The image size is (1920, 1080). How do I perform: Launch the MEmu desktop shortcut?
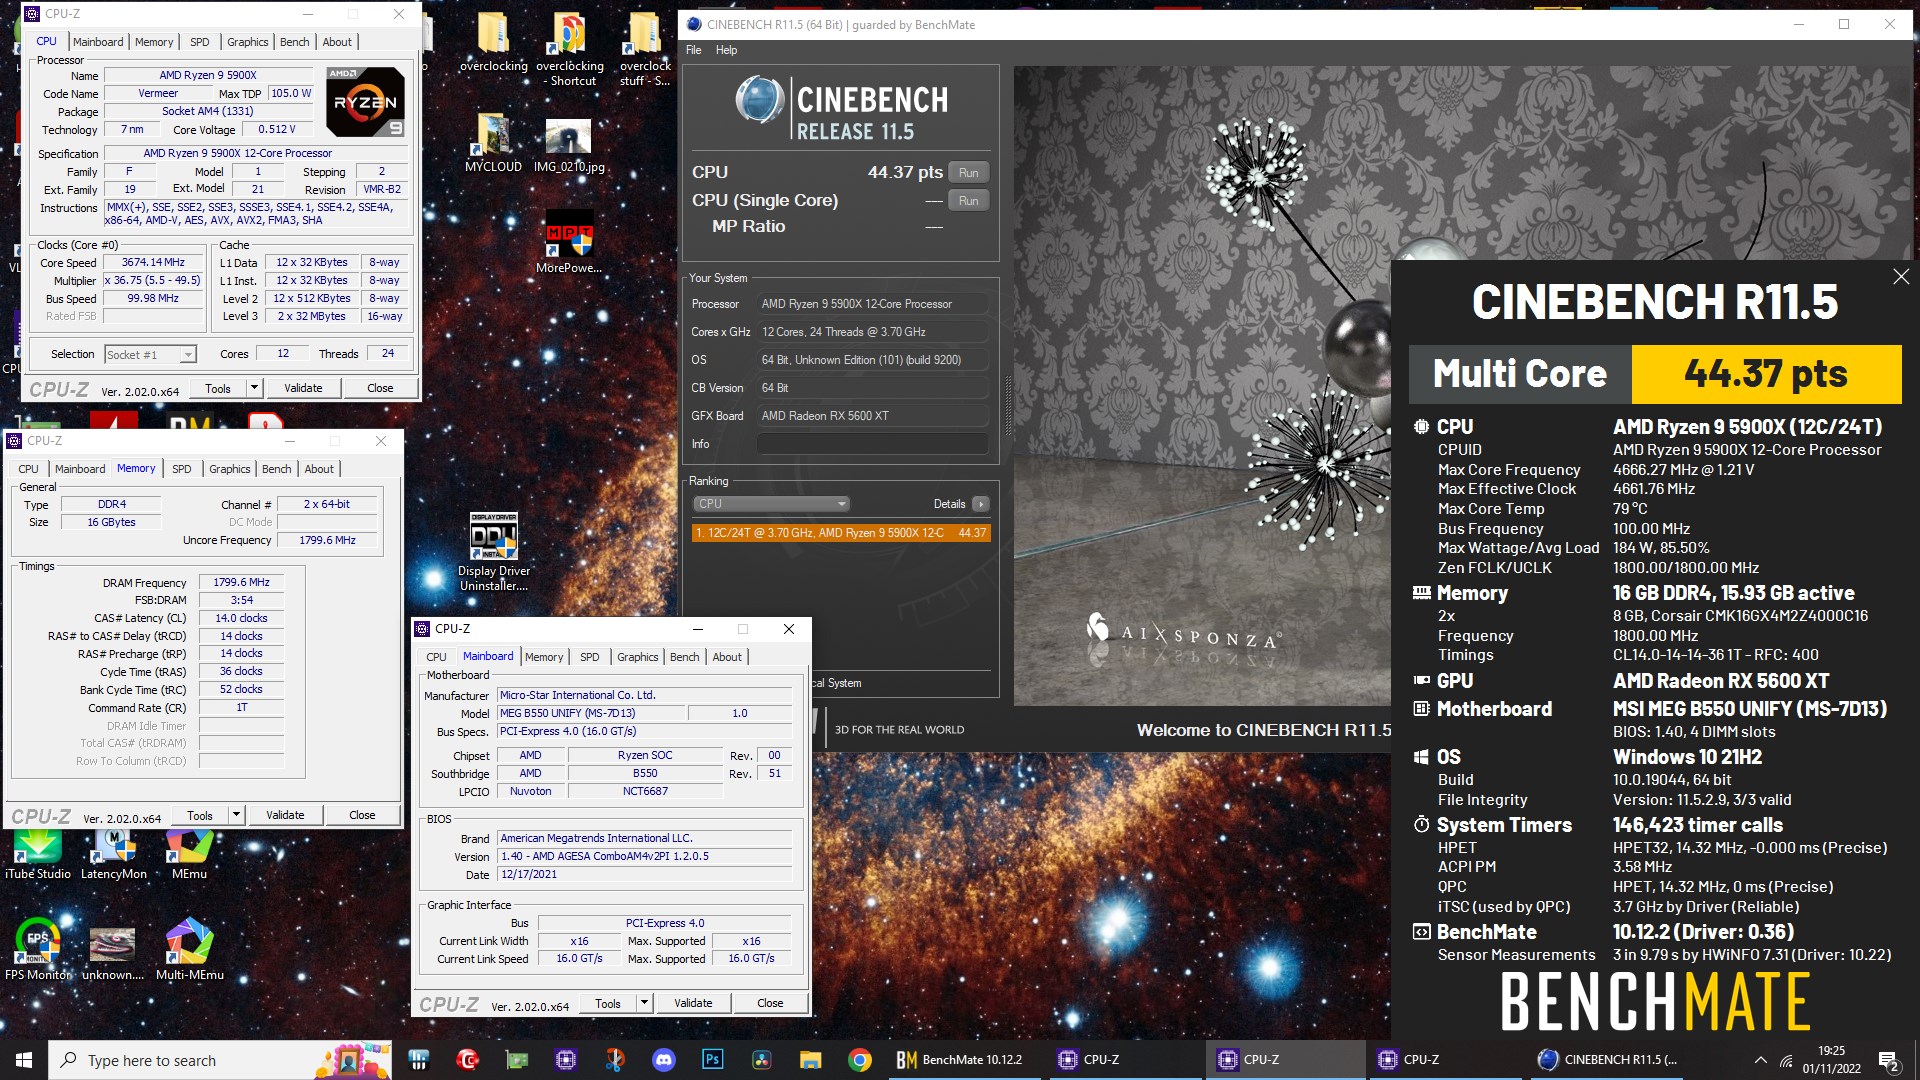[x=189, y=855]
